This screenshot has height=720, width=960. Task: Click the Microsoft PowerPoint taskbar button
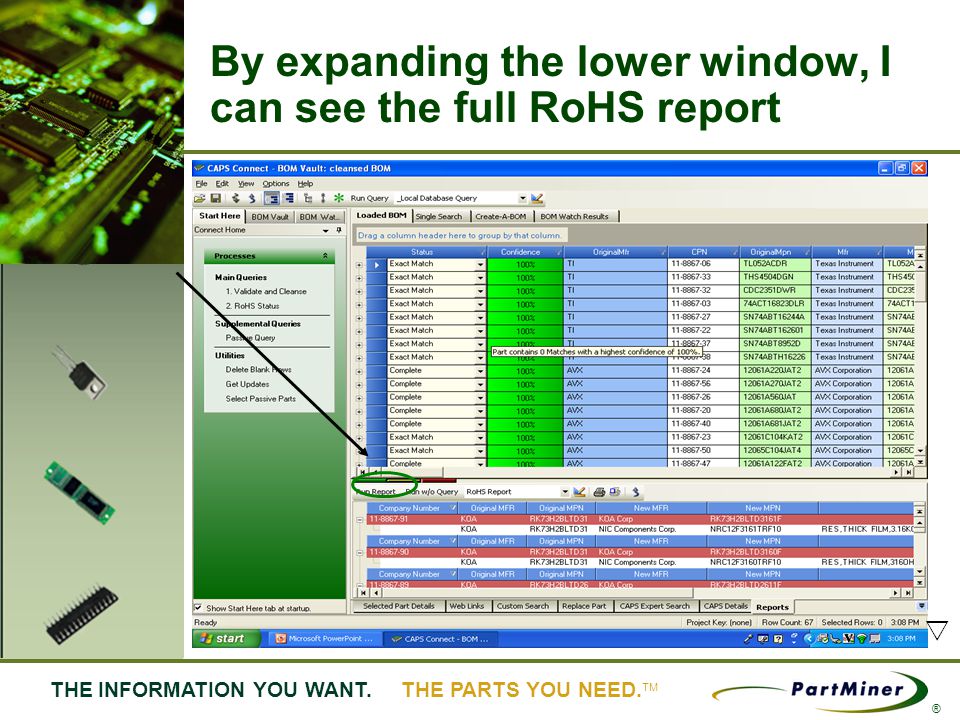point(324,639)
